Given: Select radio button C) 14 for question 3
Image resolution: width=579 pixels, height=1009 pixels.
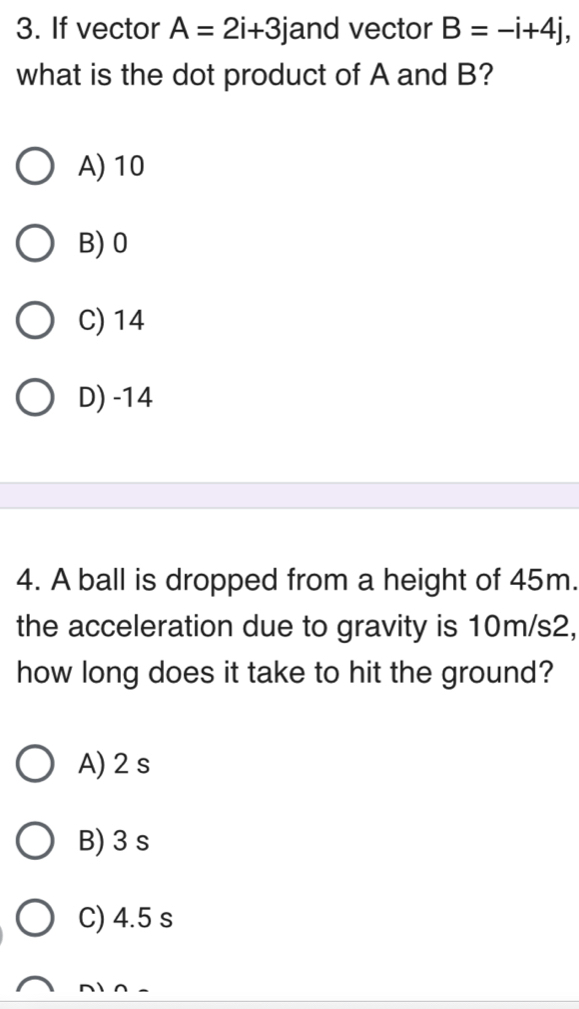Looking at the screenshot, I should tap(35, 320).
